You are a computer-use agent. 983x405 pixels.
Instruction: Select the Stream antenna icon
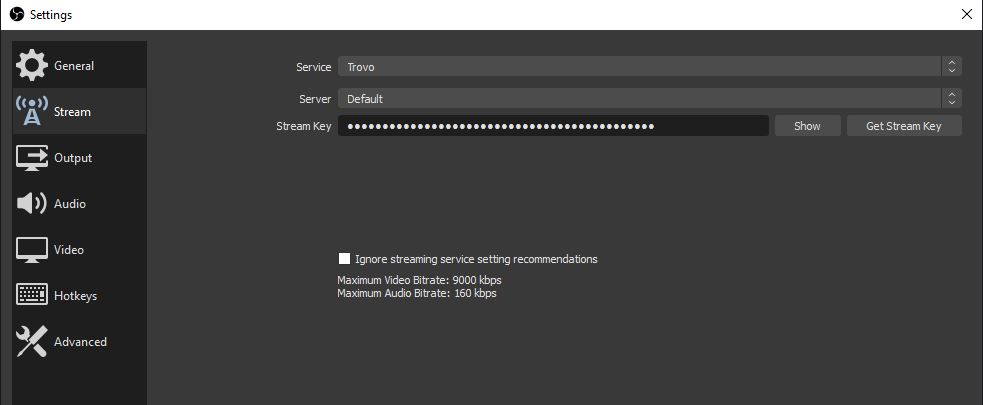pyautogui.click(x=32, y=112)
